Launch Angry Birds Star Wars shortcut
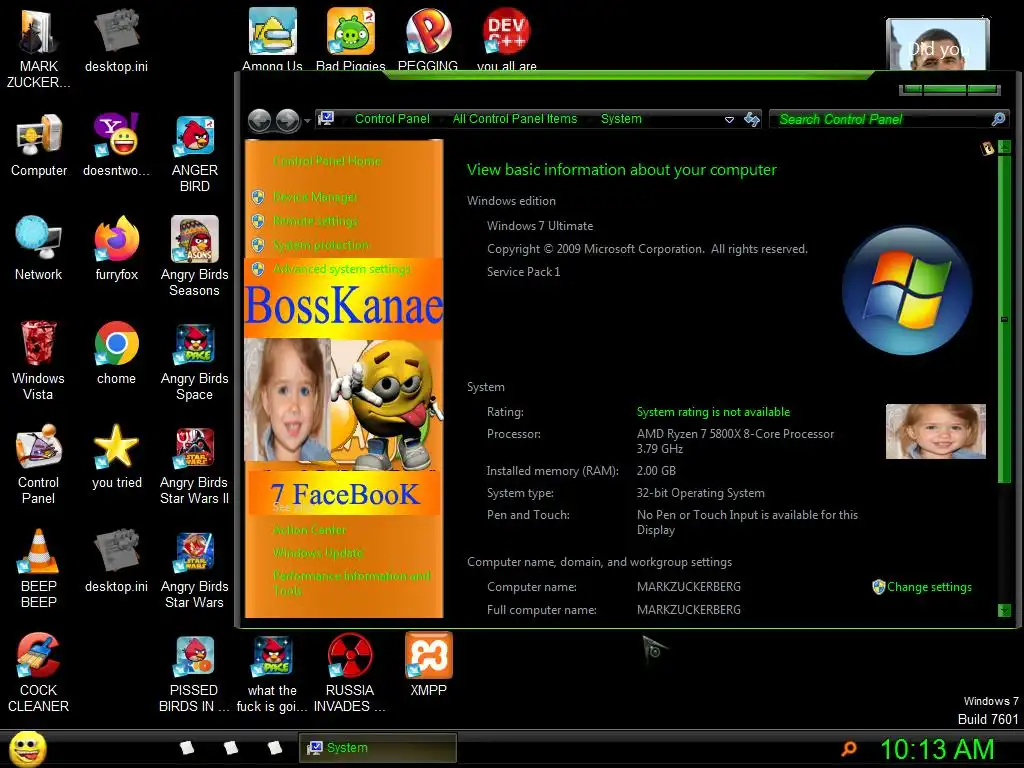1024x768 pixels. (195, 568)
